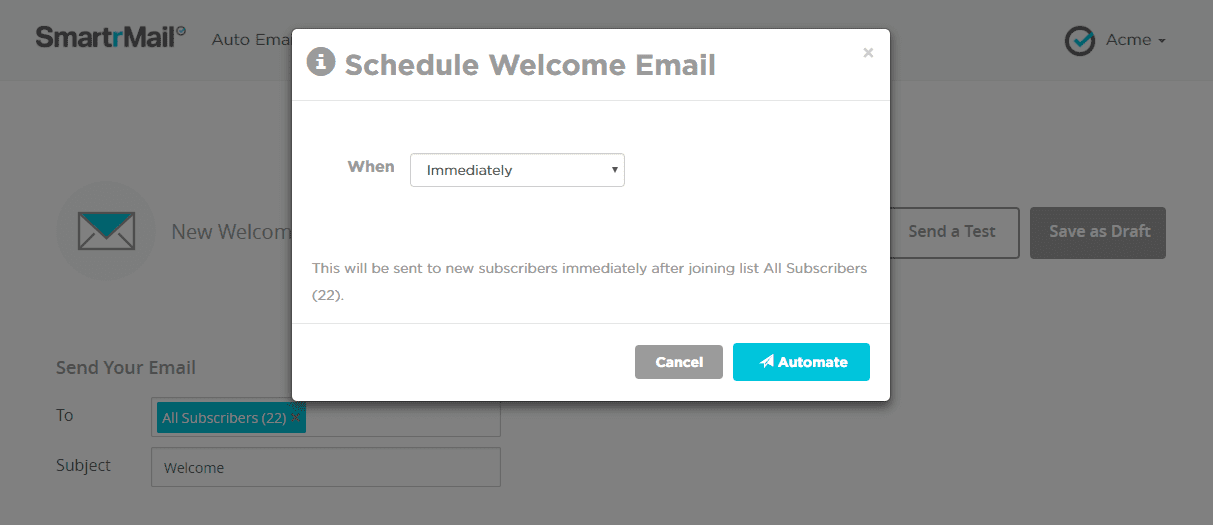Close the Schedule Welcome Email dialog

(x=868, y=53)
